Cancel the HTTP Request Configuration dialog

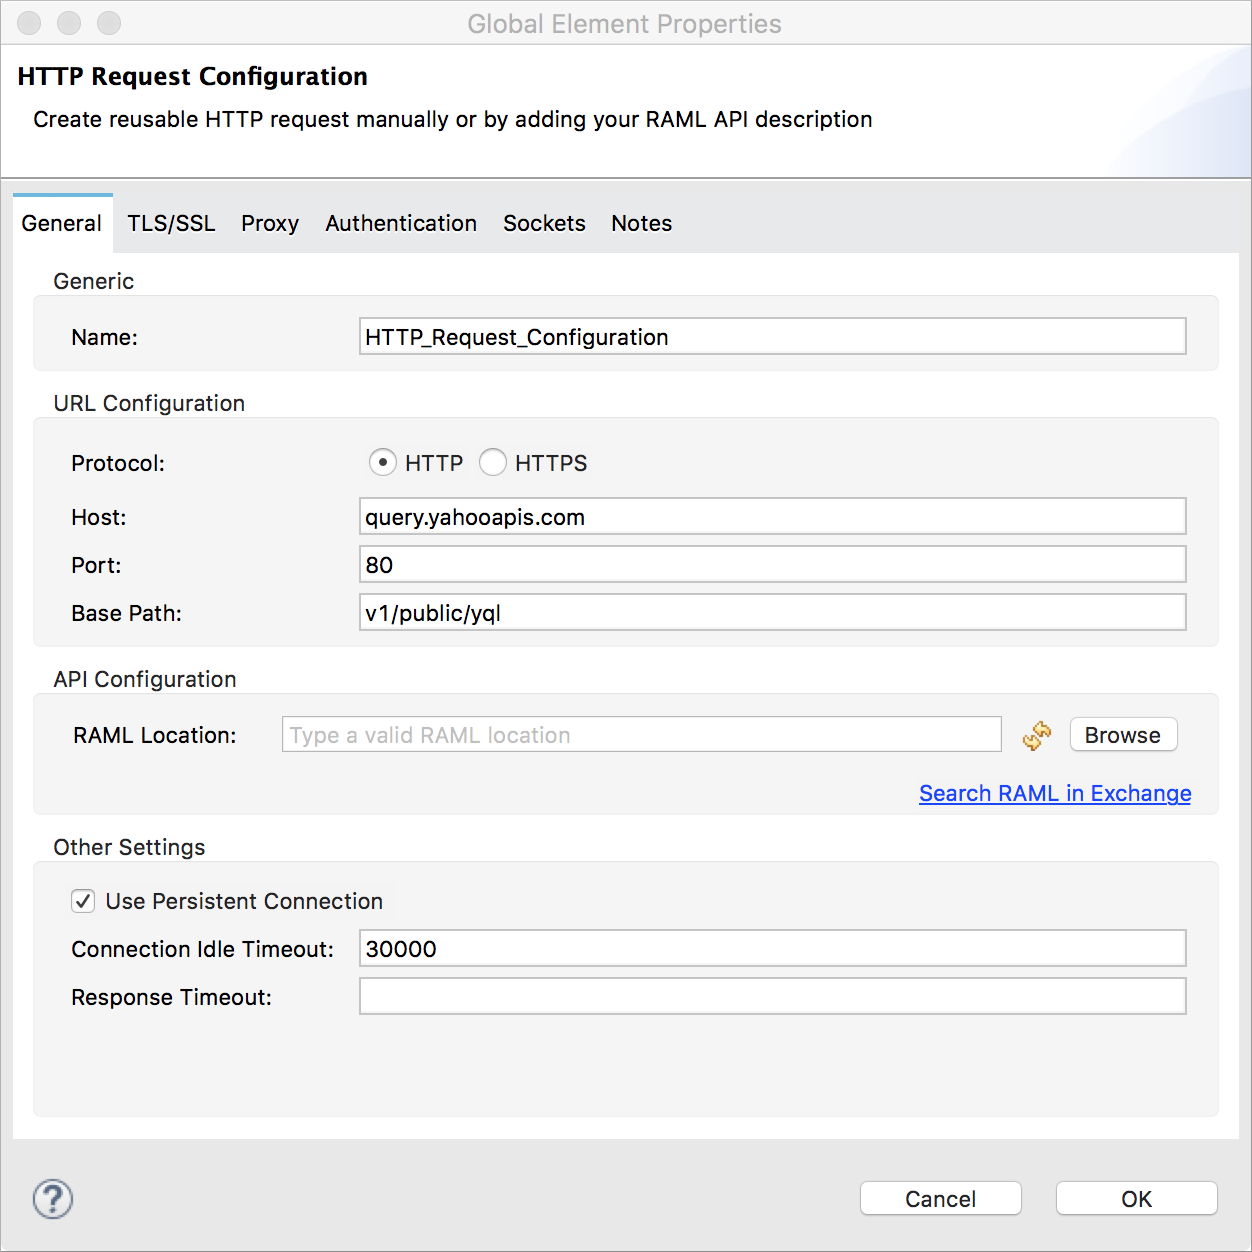(x=940, y=1198)
